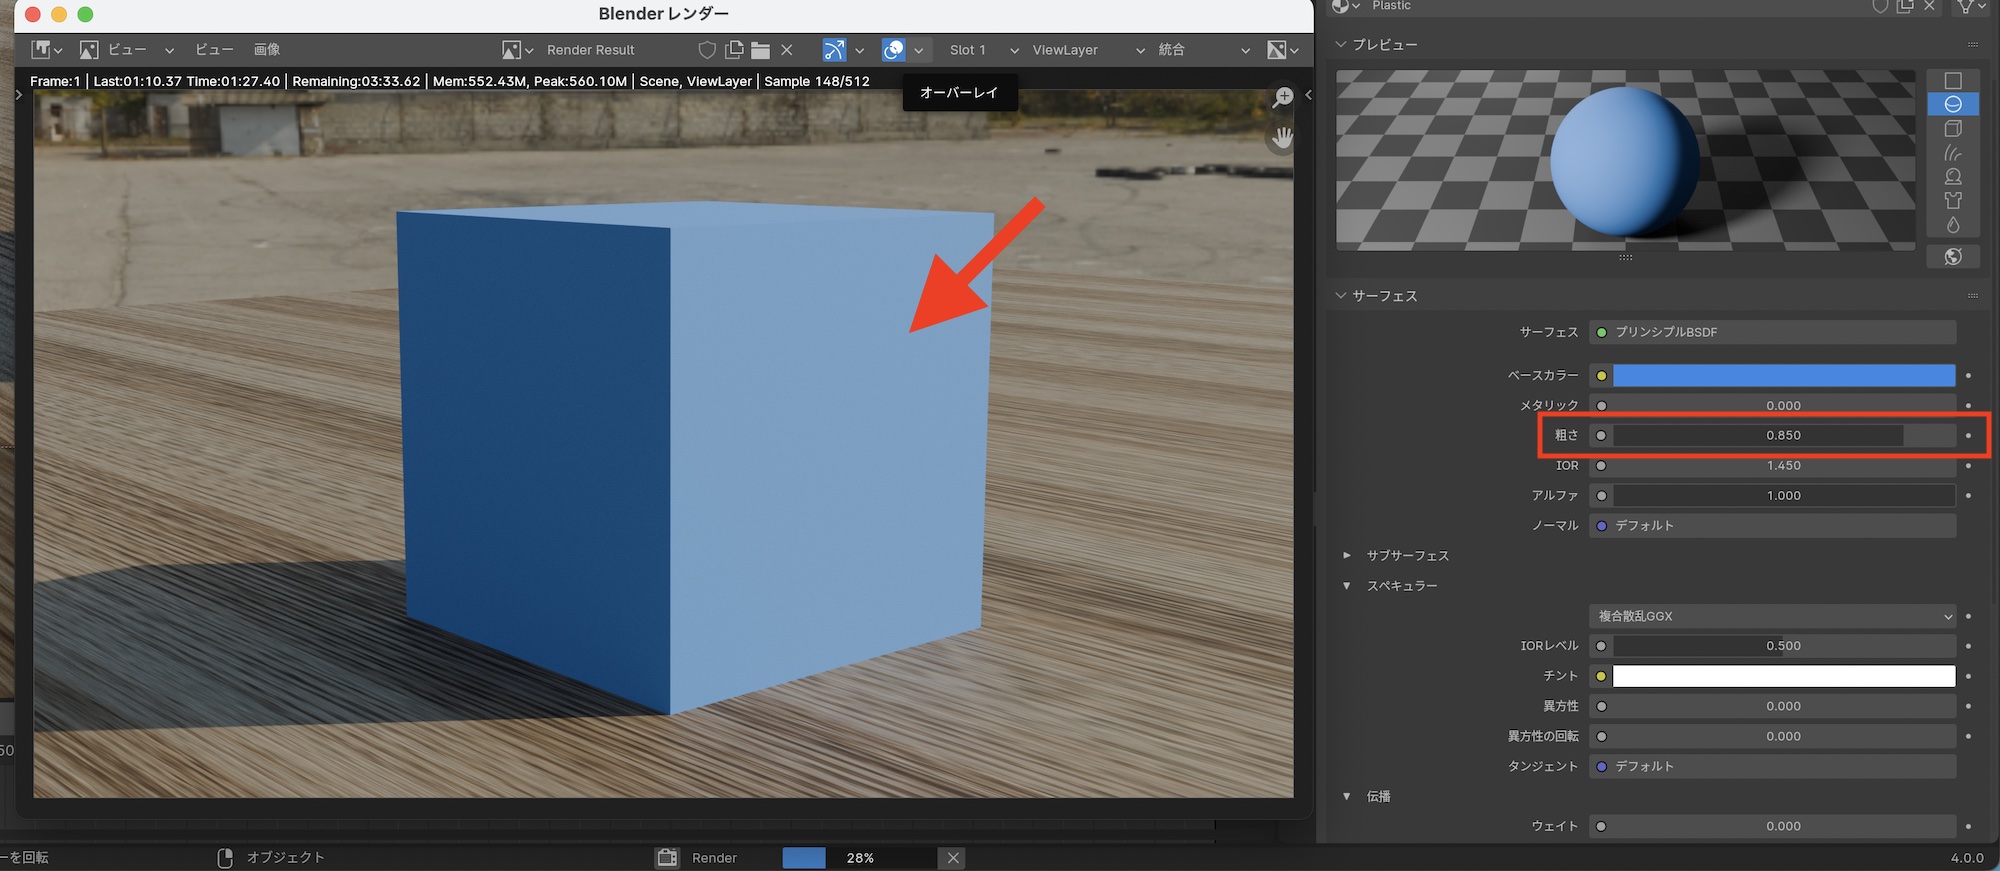Choose the fluid droplet preview icon
Screen dimensions: 2000x871
pyautogui.click(x=1952, y=225)
